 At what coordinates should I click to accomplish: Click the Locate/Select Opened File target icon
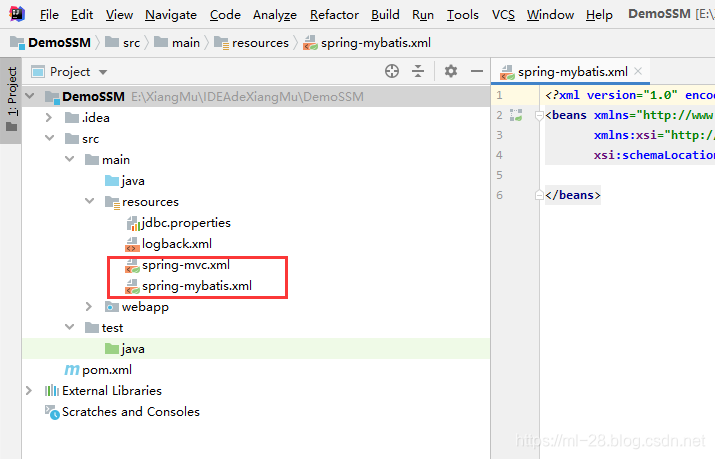coord(392,71)
